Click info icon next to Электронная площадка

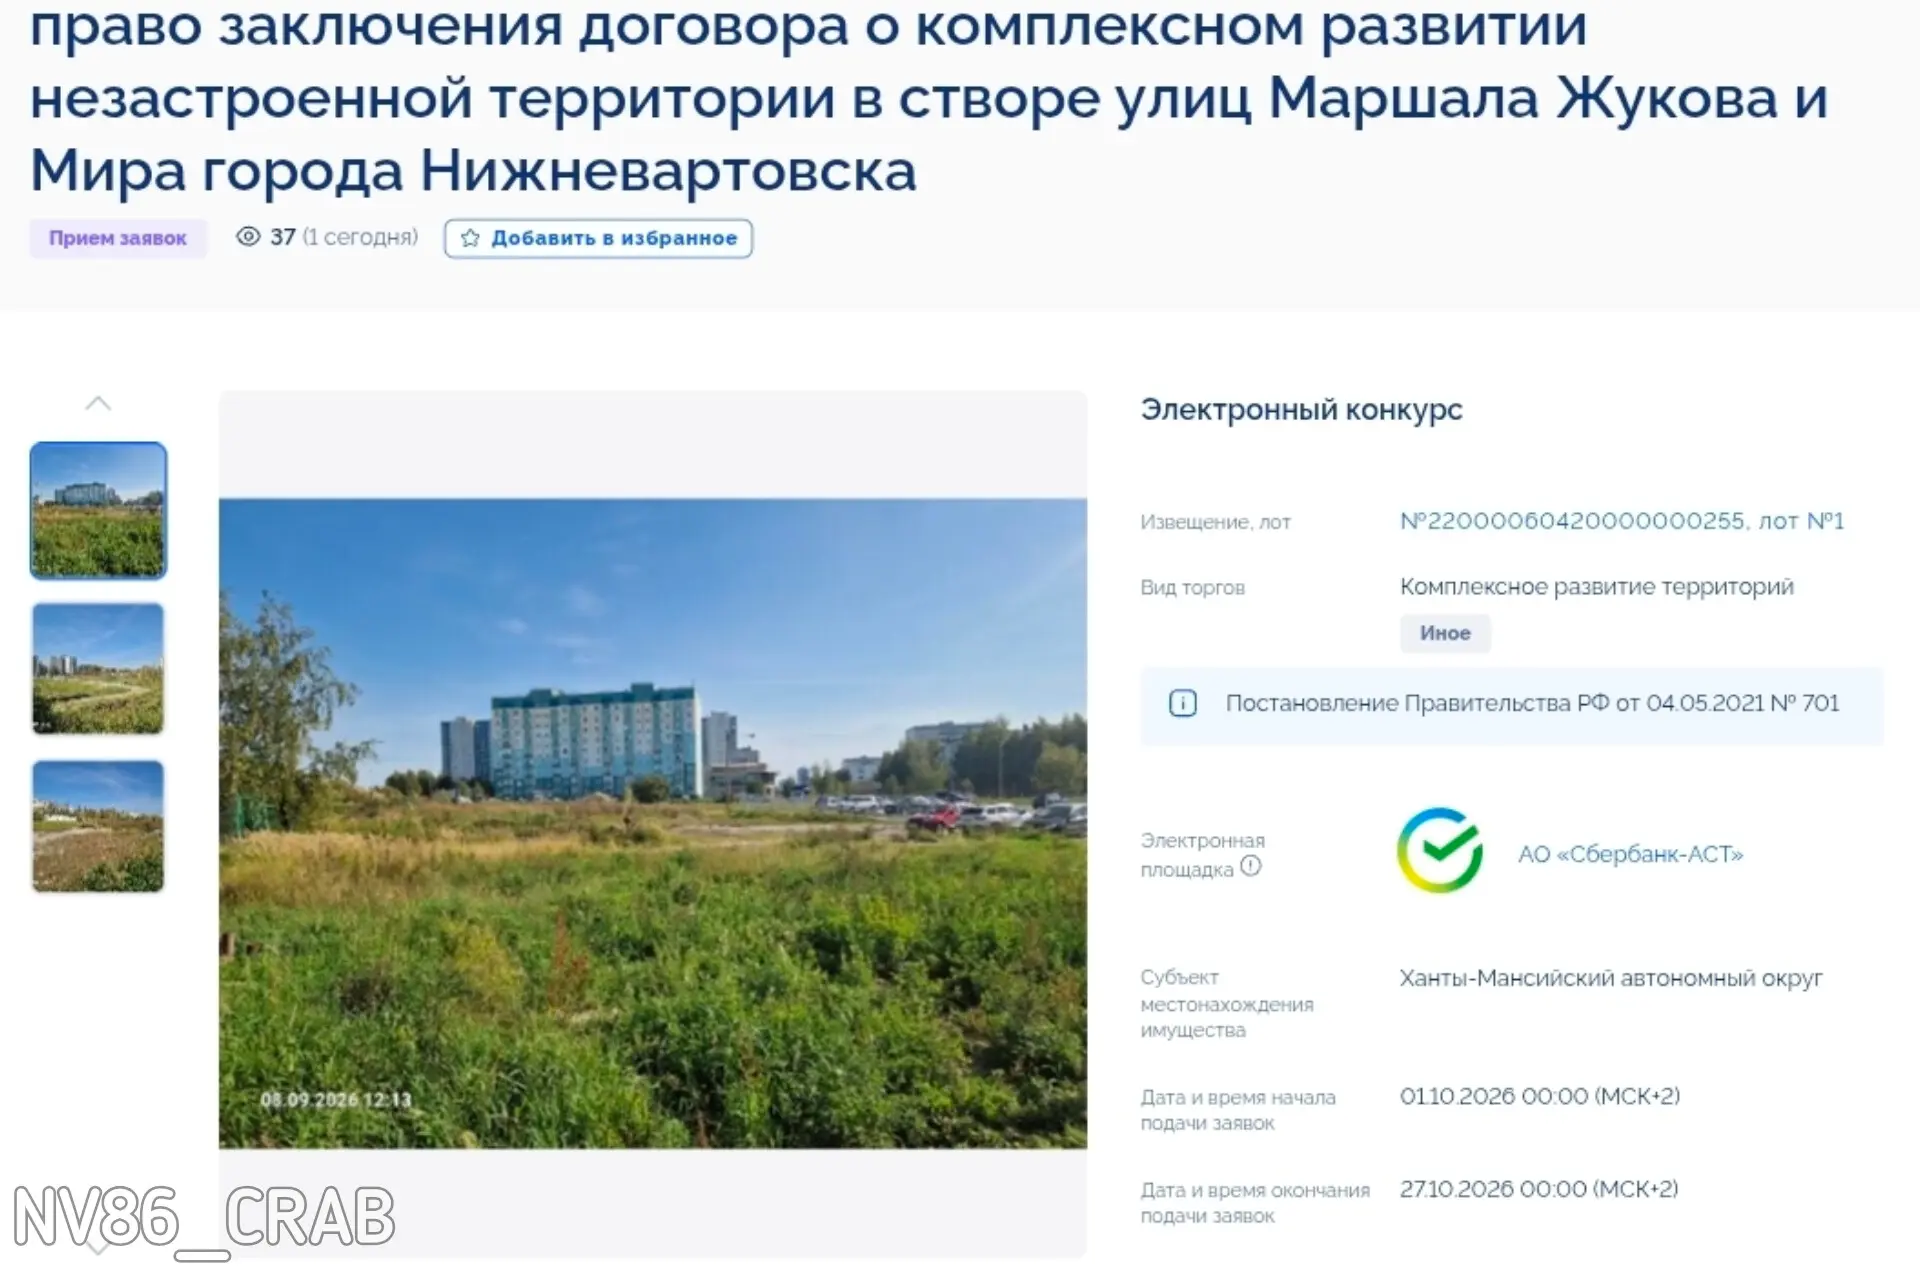[1251, 866]
